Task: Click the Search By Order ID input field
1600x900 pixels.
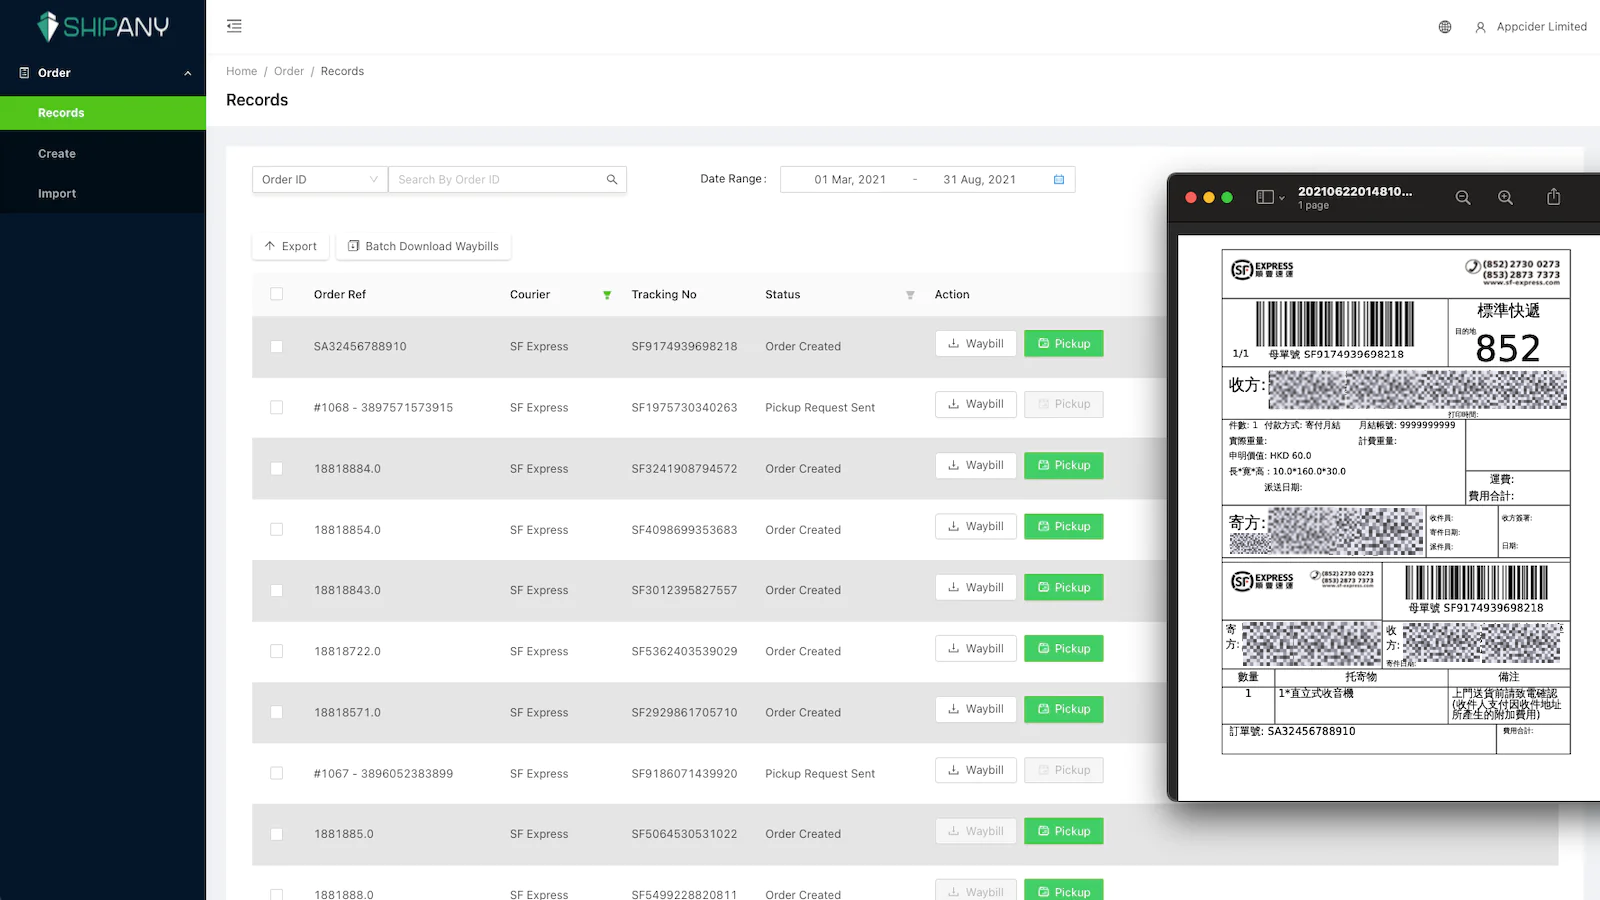Action: (x=495, y=180)
